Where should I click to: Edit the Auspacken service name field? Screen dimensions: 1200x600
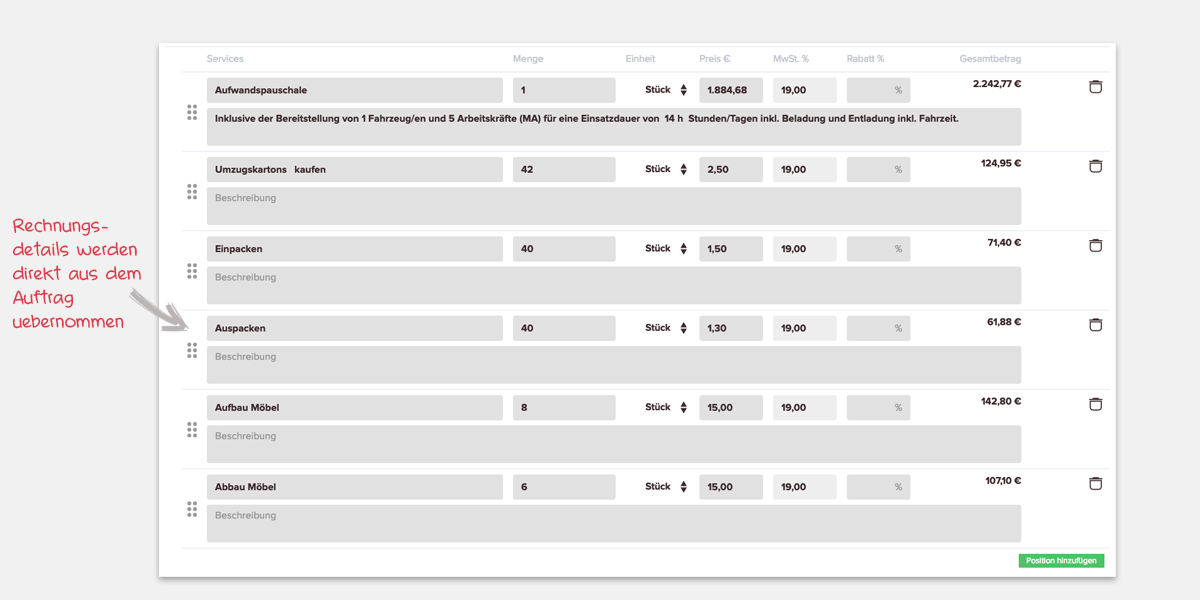pyautogui.click(x=355, y=328)
